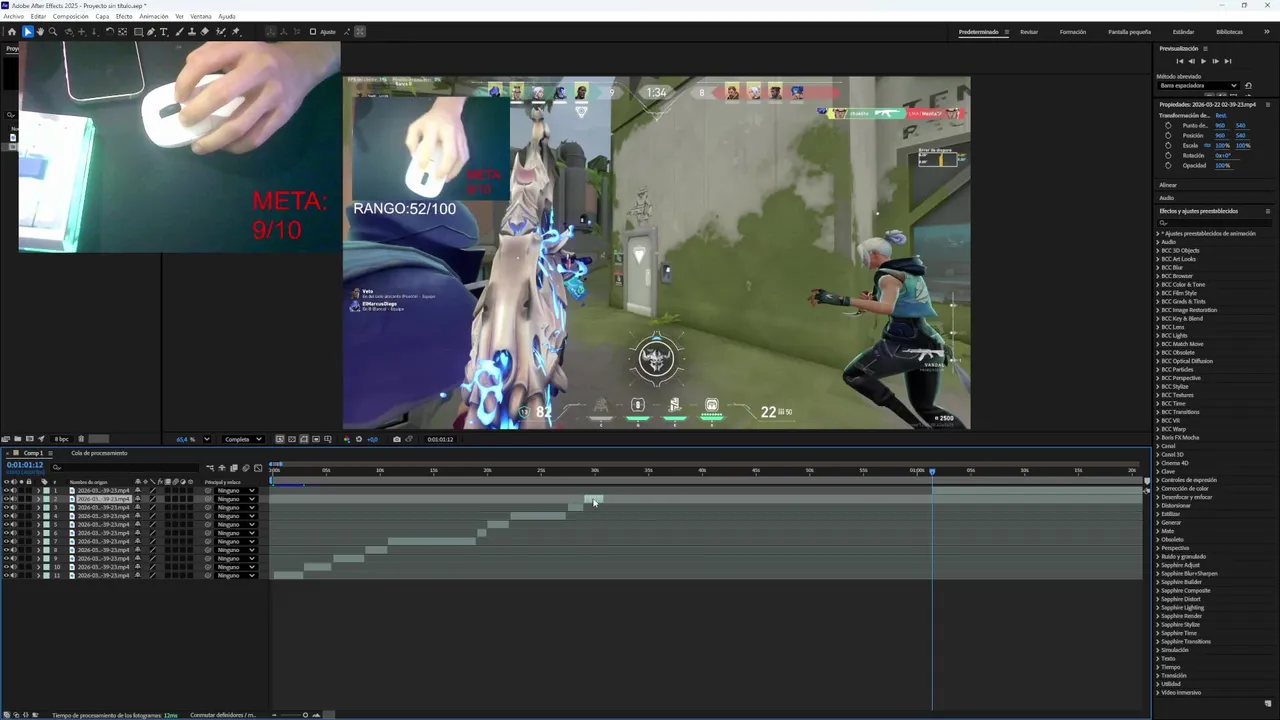Select the Roto Brush tool

[x=220, y=32]
